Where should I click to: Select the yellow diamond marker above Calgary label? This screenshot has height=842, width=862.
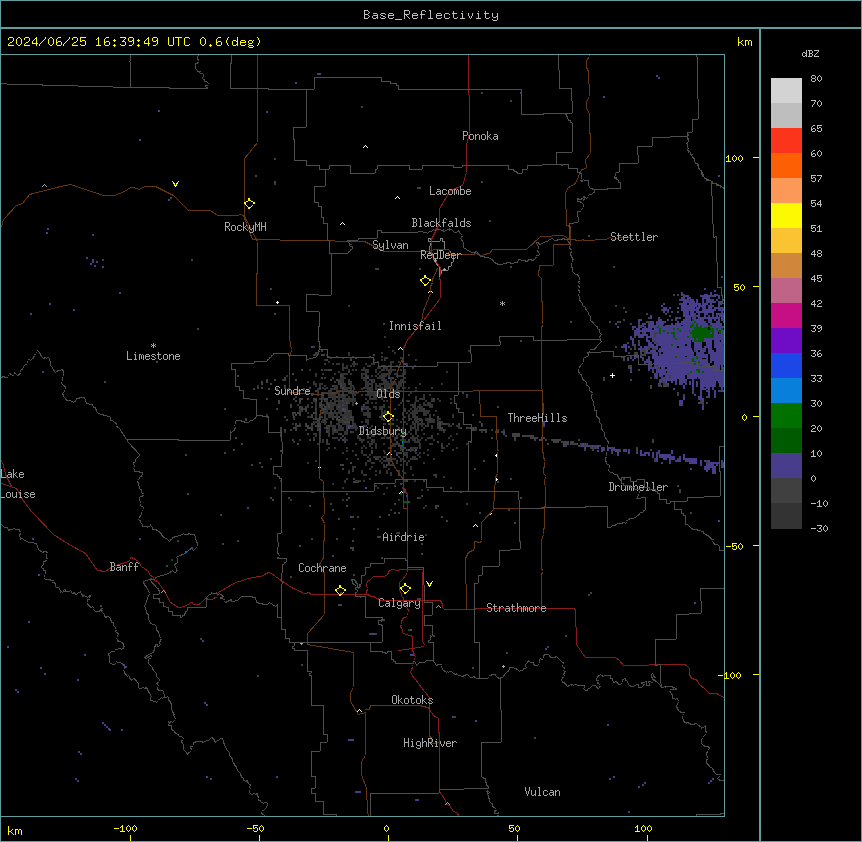click(x=405, y=589)
